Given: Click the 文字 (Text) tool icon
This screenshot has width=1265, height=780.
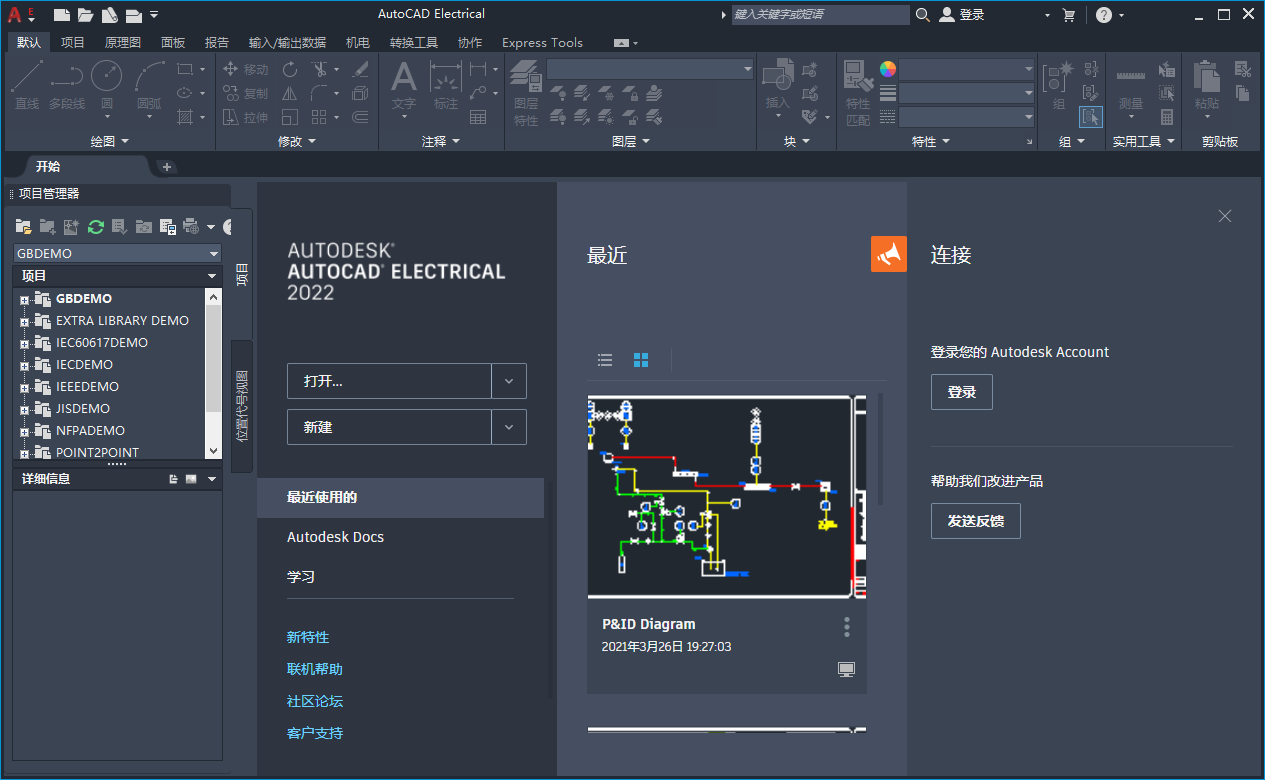Looking at the screenshot, I should (404, 78).
